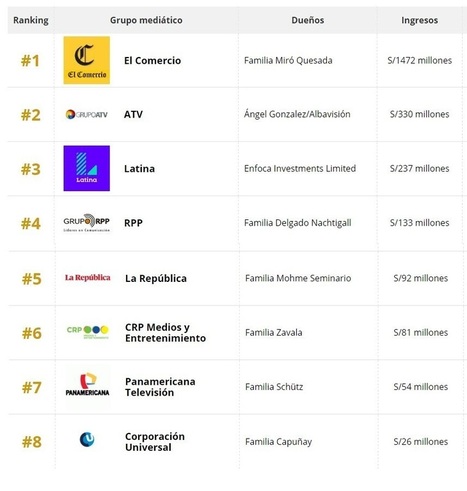Click Enfoca Investments Limited owner text

pos(300,168)
